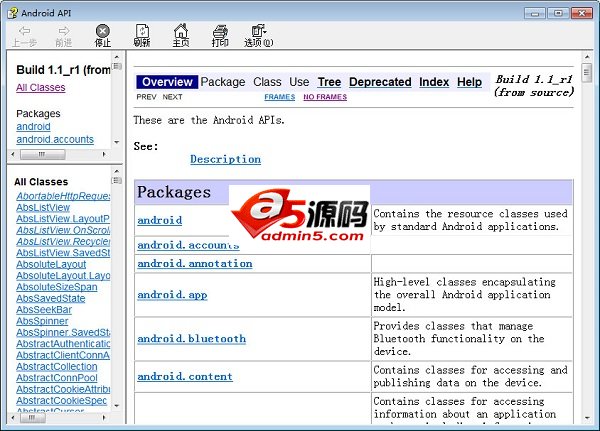The width and height of the screenshot is (600, 431).
Task: Open the AbsoluteLayout.Layo class link
Action: click(63, 276)
